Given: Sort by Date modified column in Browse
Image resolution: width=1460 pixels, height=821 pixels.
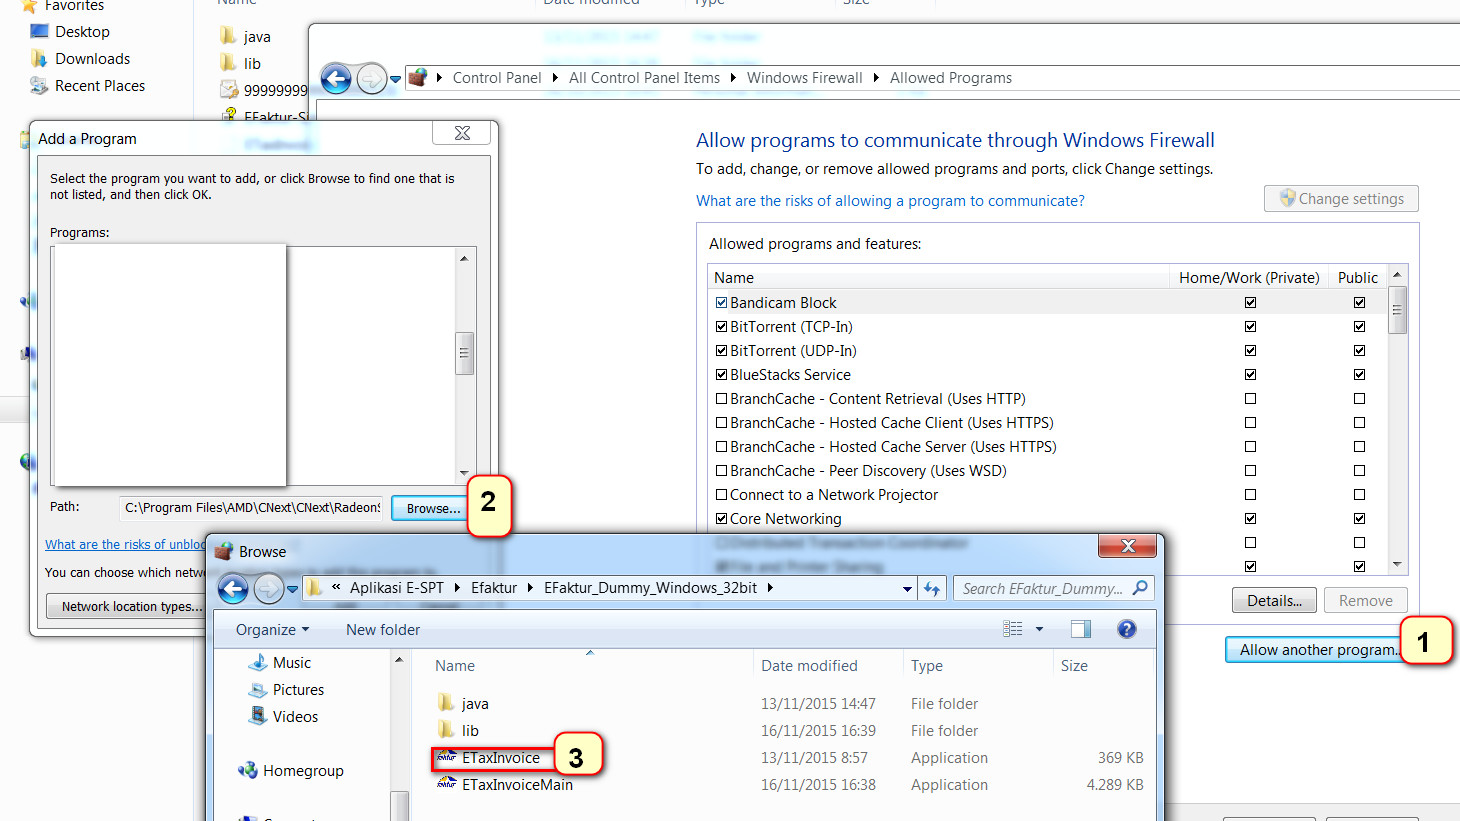Looking at the screenshot, I should pyautogui.click(x=826, y=666).
